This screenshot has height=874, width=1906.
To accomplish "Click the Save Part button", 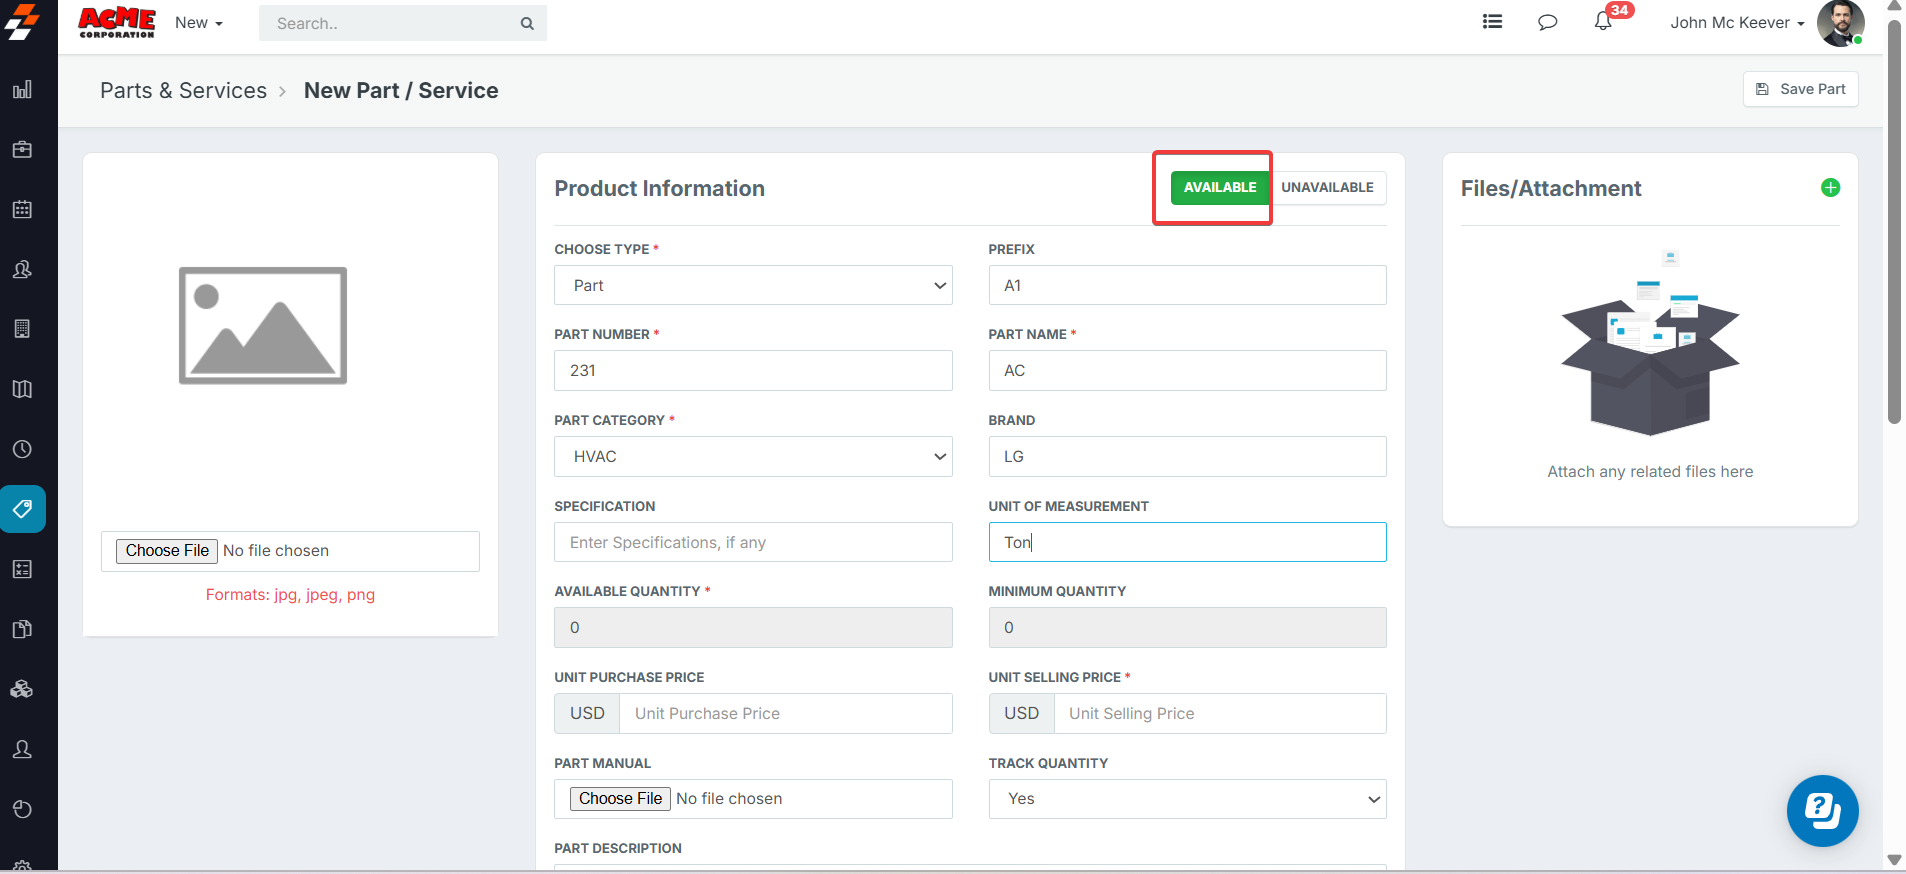I will (x=1800, y=89).
